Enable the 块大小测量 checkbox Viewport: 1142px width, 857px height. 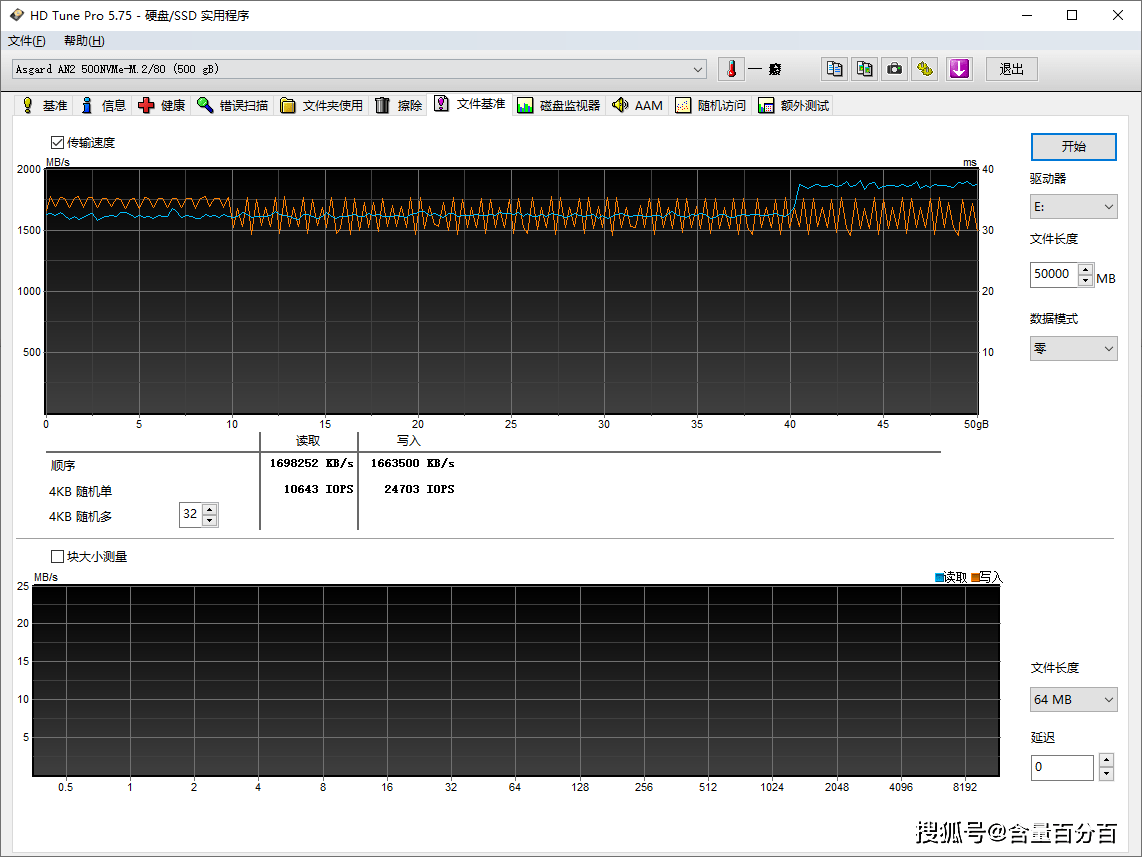pyautogui.click(x=57, y=556)
